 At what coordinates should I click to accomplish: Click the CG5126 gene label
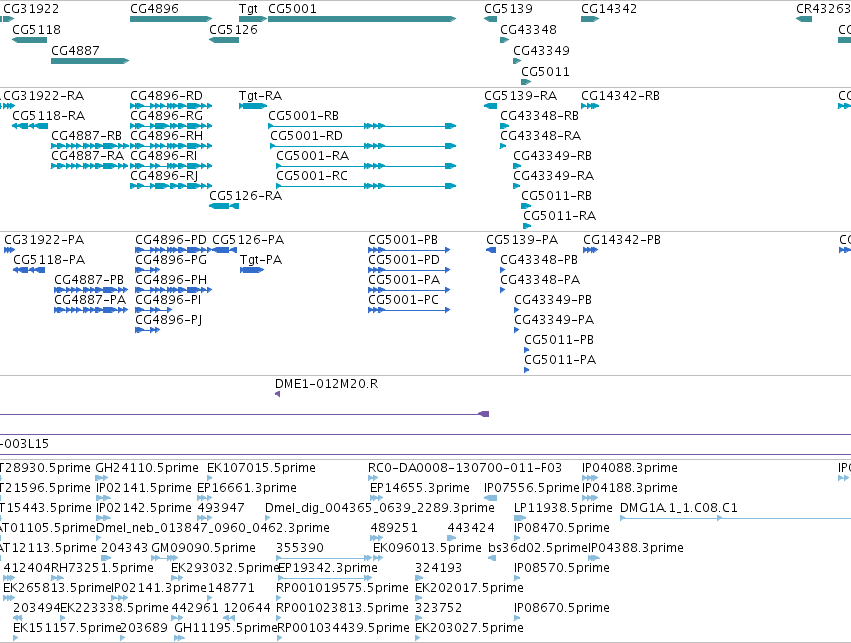click(x=233, y=30)
